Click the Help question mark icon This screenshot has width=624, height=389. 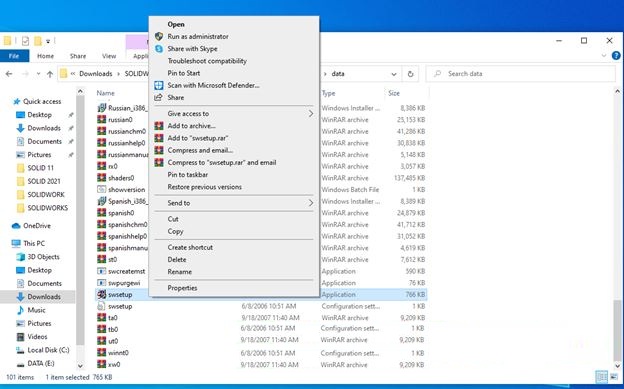[x=616, y=56]
